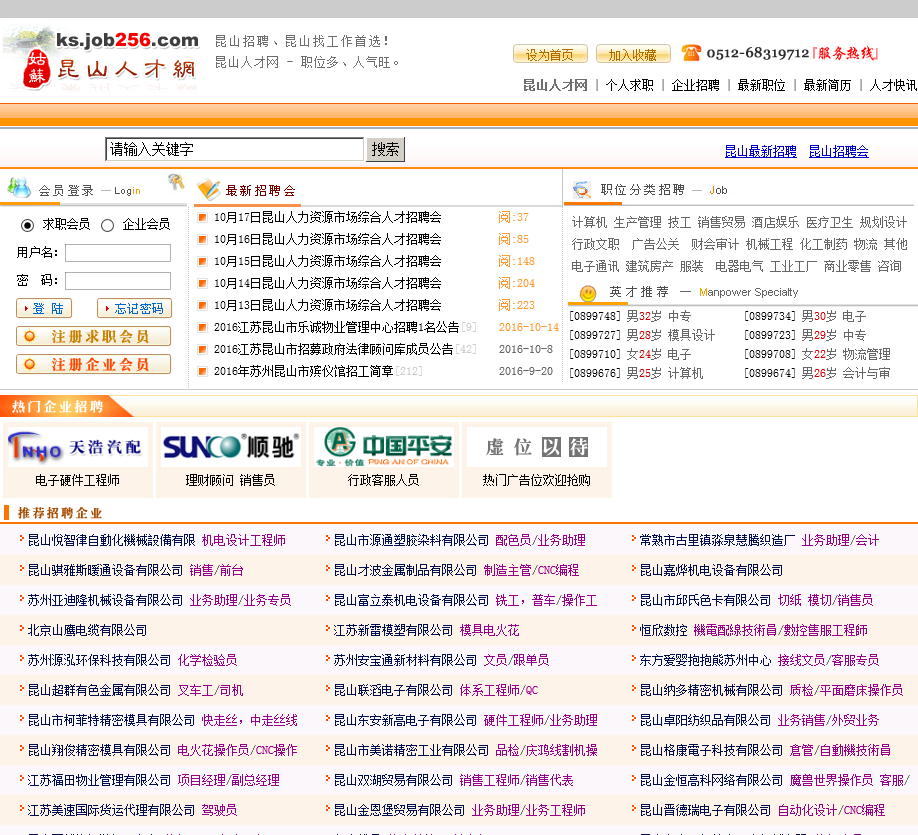This screenshot has height=835, width=918.
Task: Open 理财顾问 销售员 job link
Action: tap(231, 481)
